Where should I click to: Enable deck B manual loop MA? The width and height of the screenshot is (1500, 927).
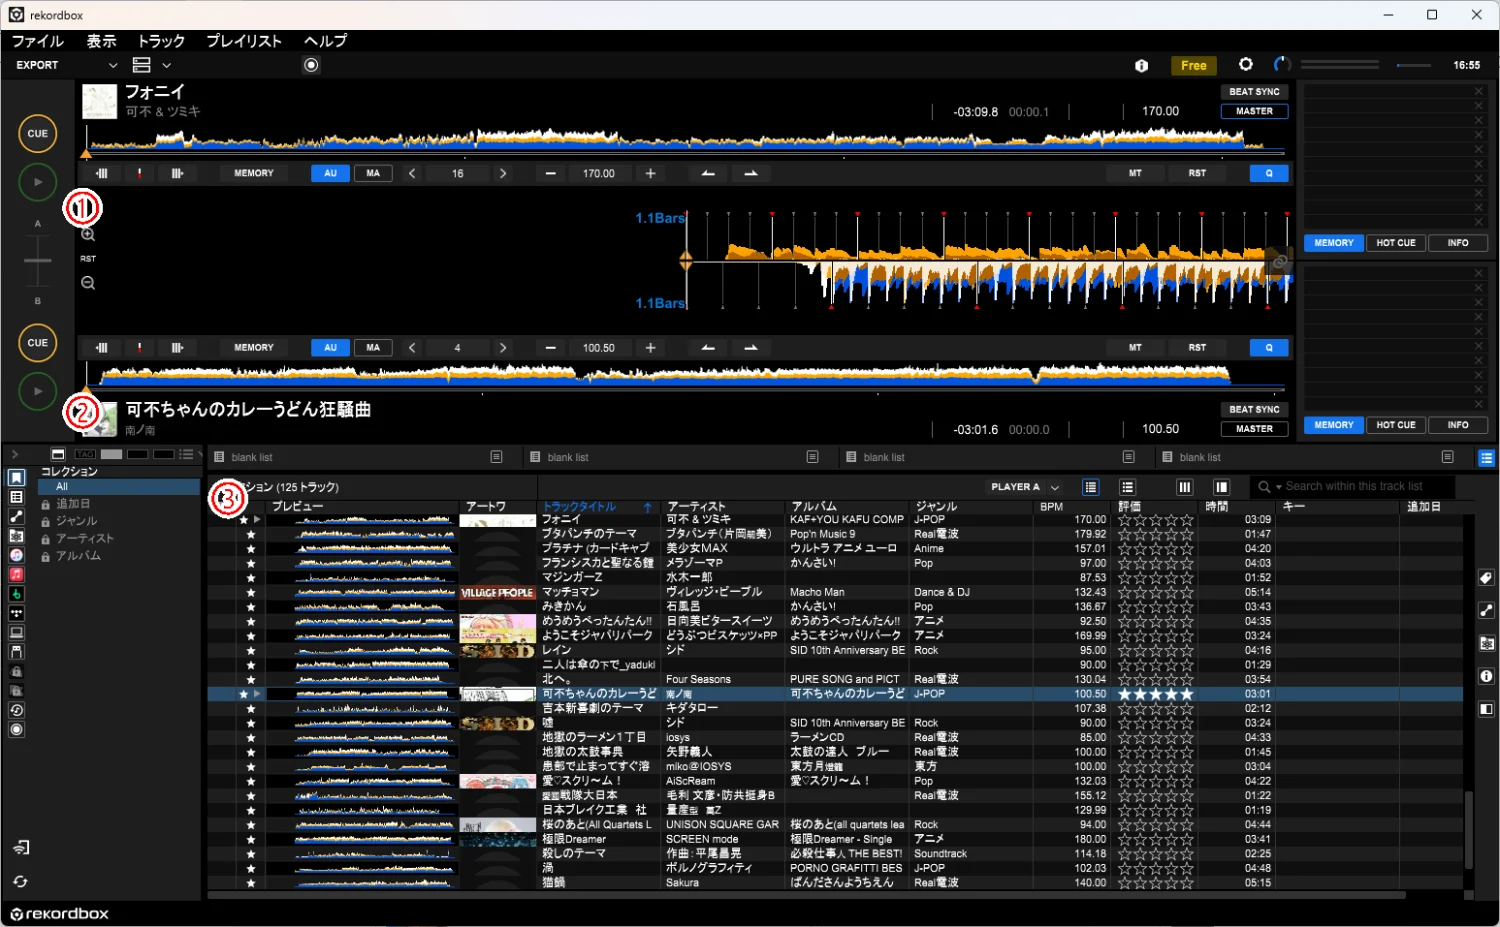tap(373, 348)
